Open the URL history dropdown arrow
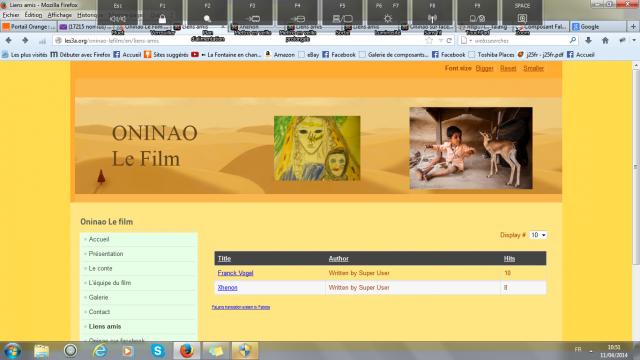The height and width of the screenshot is (360, 640). [x=440, y=40]
